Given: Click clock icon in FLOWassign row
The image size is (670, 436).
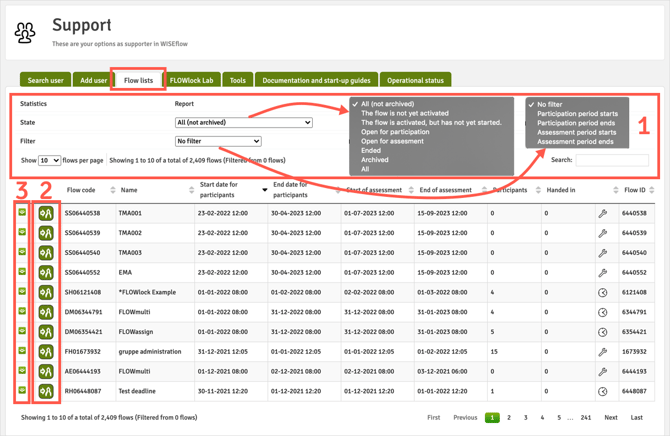Looking at the screenshot, I should pos(602,332).
